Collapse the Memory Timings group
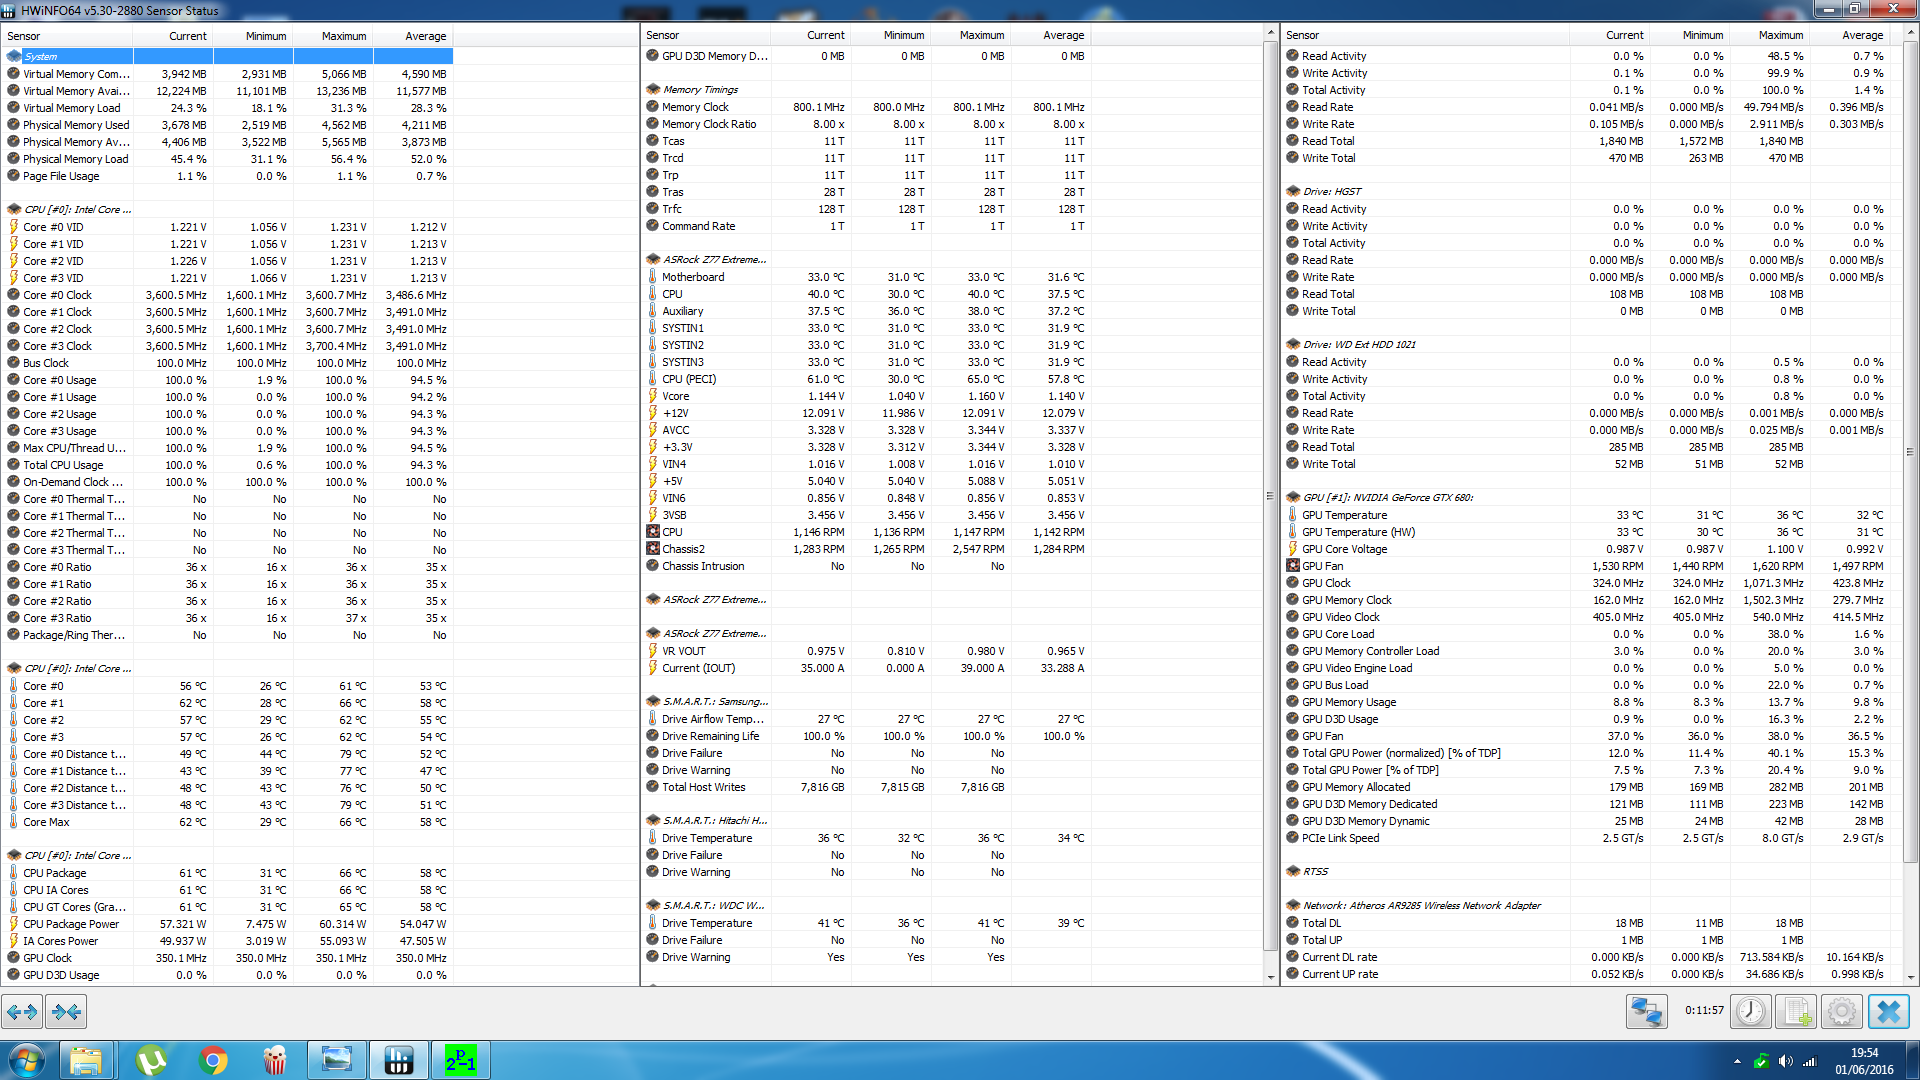Image resolution: width=1920 pixels, height=1080 pixels. [700, 89]
